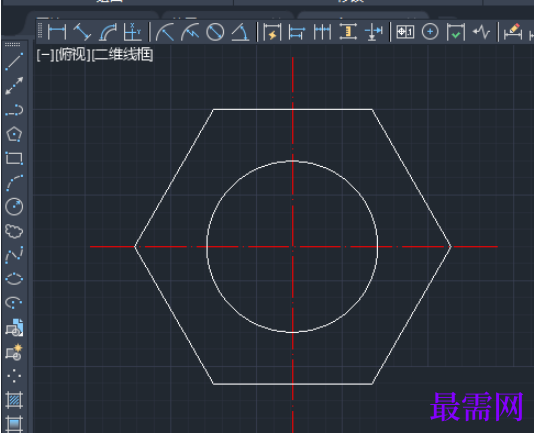Open the Make Block tool

point(14,352)
